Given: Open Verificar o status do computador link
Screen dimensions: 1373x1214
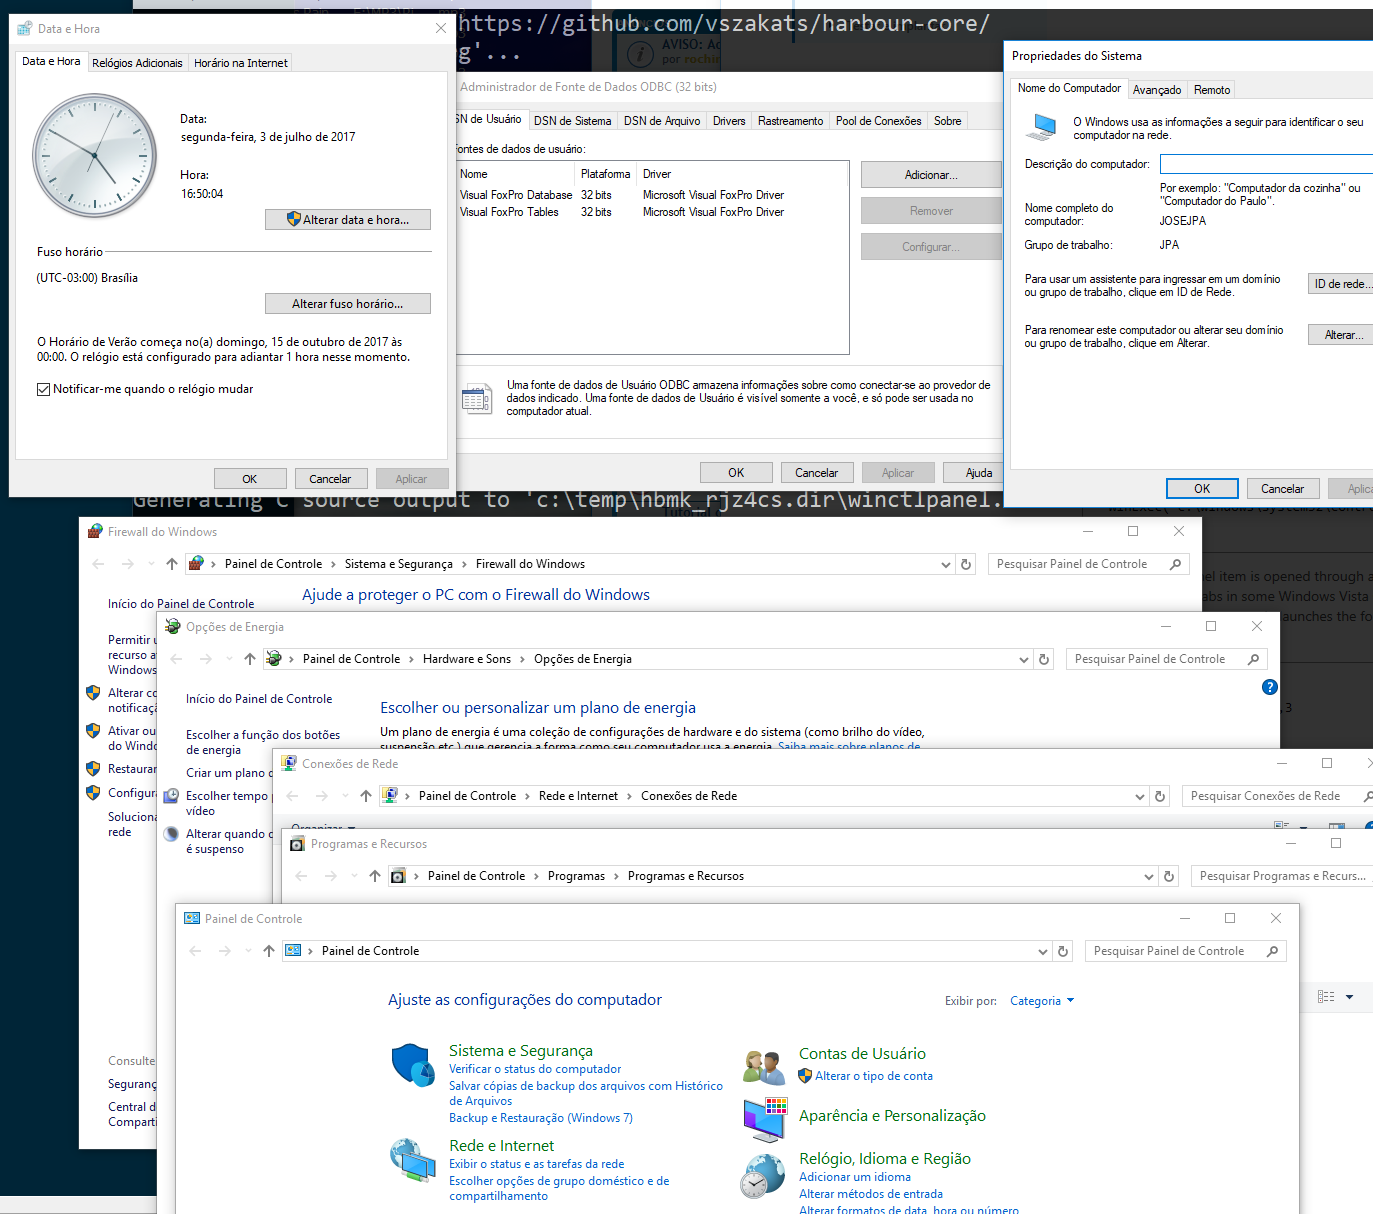Looking at the screenshot, I should (x=535, y=1069).
